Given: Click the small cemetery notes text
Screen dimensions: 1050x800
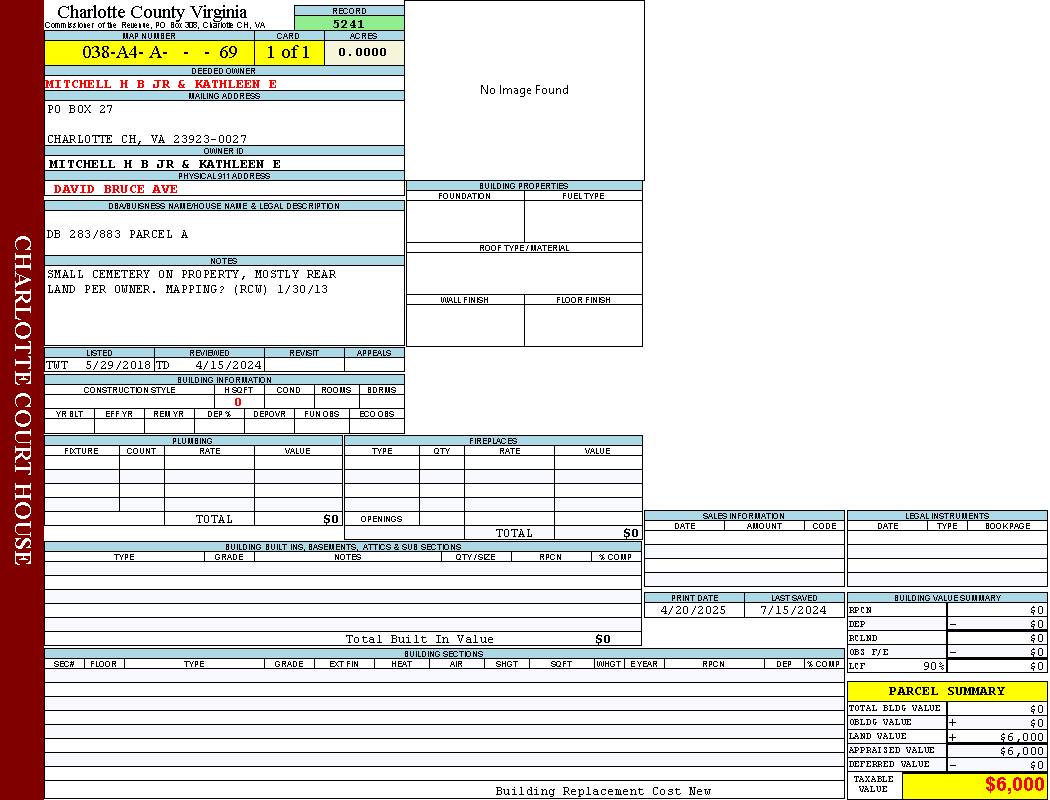Looking at the screenshot, I should point(191,281).
